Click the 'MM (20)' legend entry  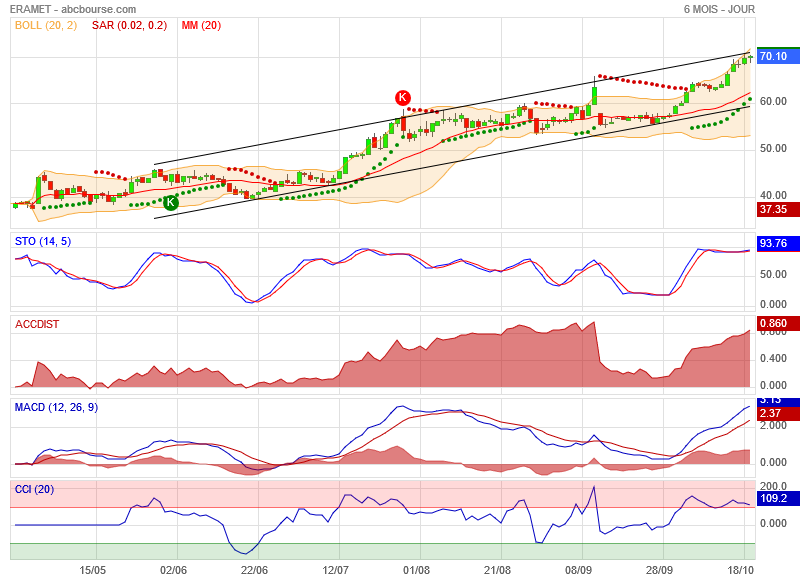coord(201,26)
